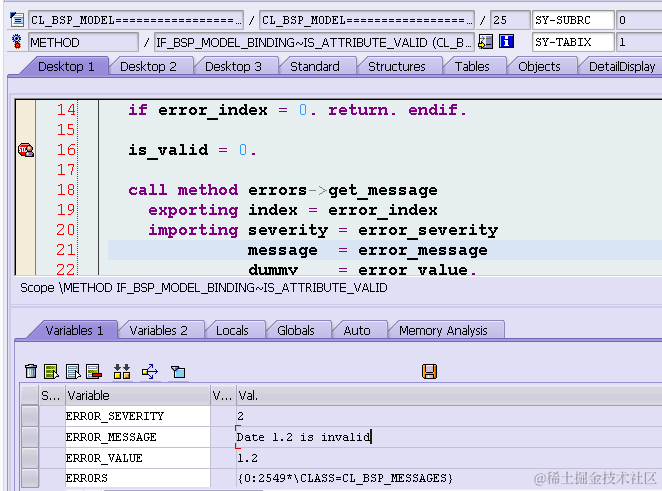
Task: Click the CL_BSP_MESSAGES object reference value
Action: [x=449, y=478]
